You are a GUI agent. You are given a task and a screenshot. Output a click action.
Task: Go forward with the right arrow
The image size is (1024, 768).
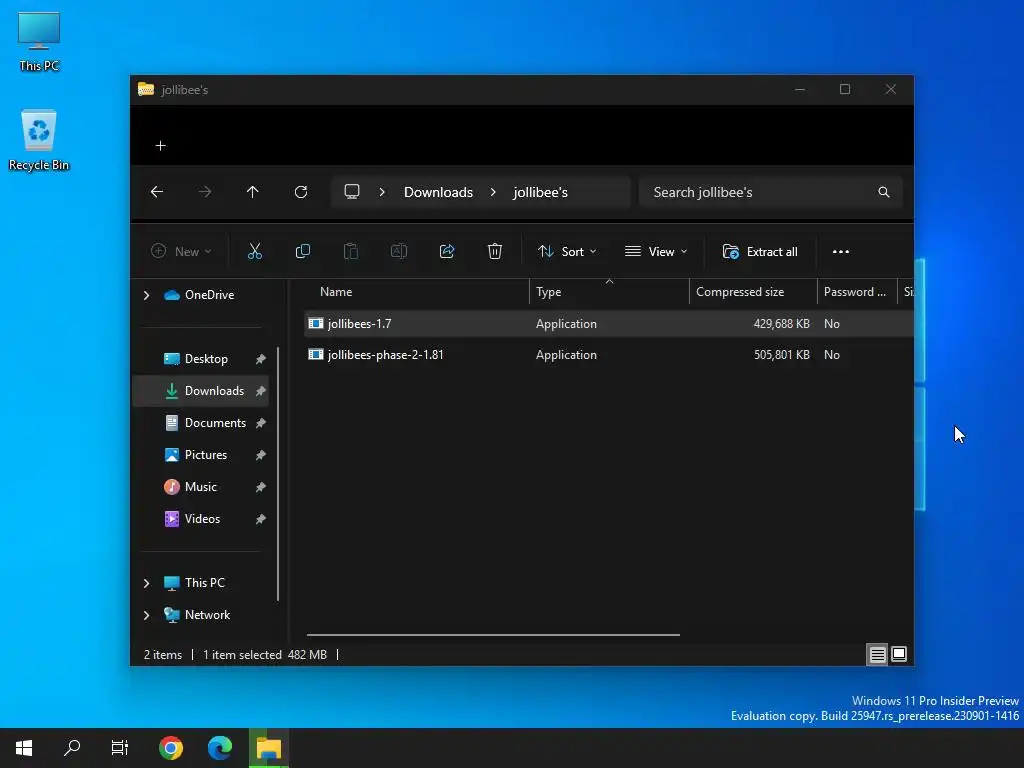click(x=204, y=192)
